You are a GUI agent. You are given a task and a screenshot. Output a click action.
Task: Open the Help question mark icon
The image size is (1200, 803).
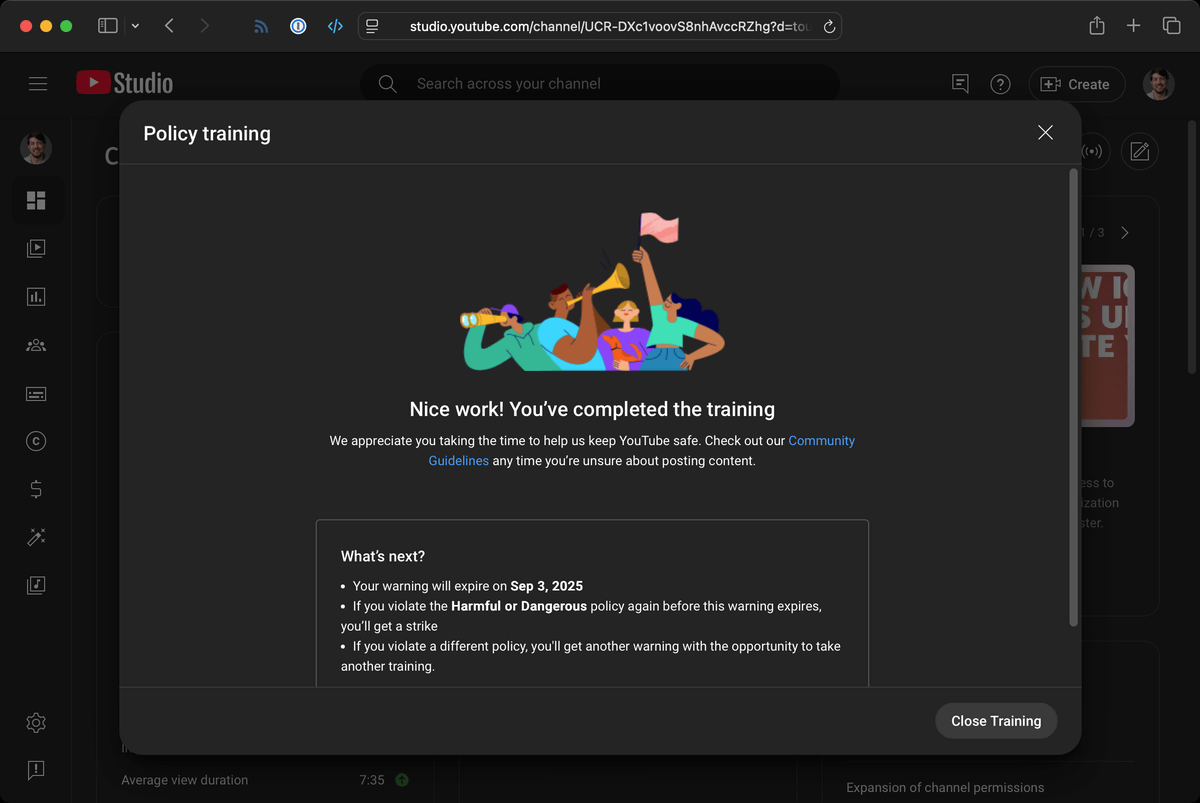click(1000, 84)
